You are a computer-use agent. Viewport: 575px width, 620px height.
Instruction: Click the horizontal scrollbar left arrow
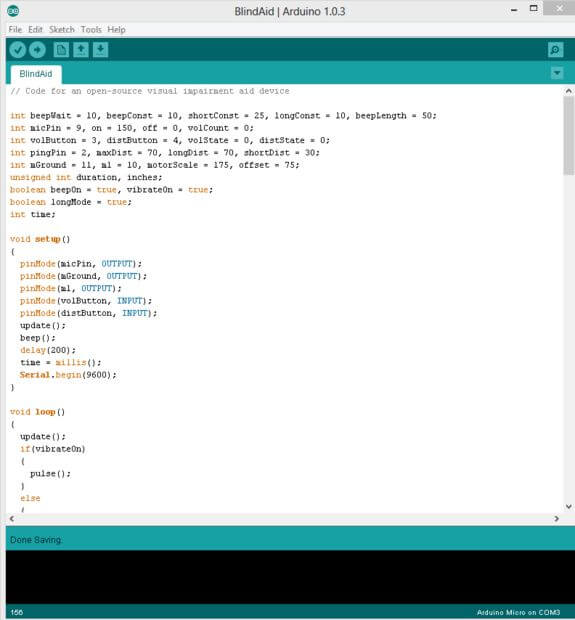coord(12,518)
